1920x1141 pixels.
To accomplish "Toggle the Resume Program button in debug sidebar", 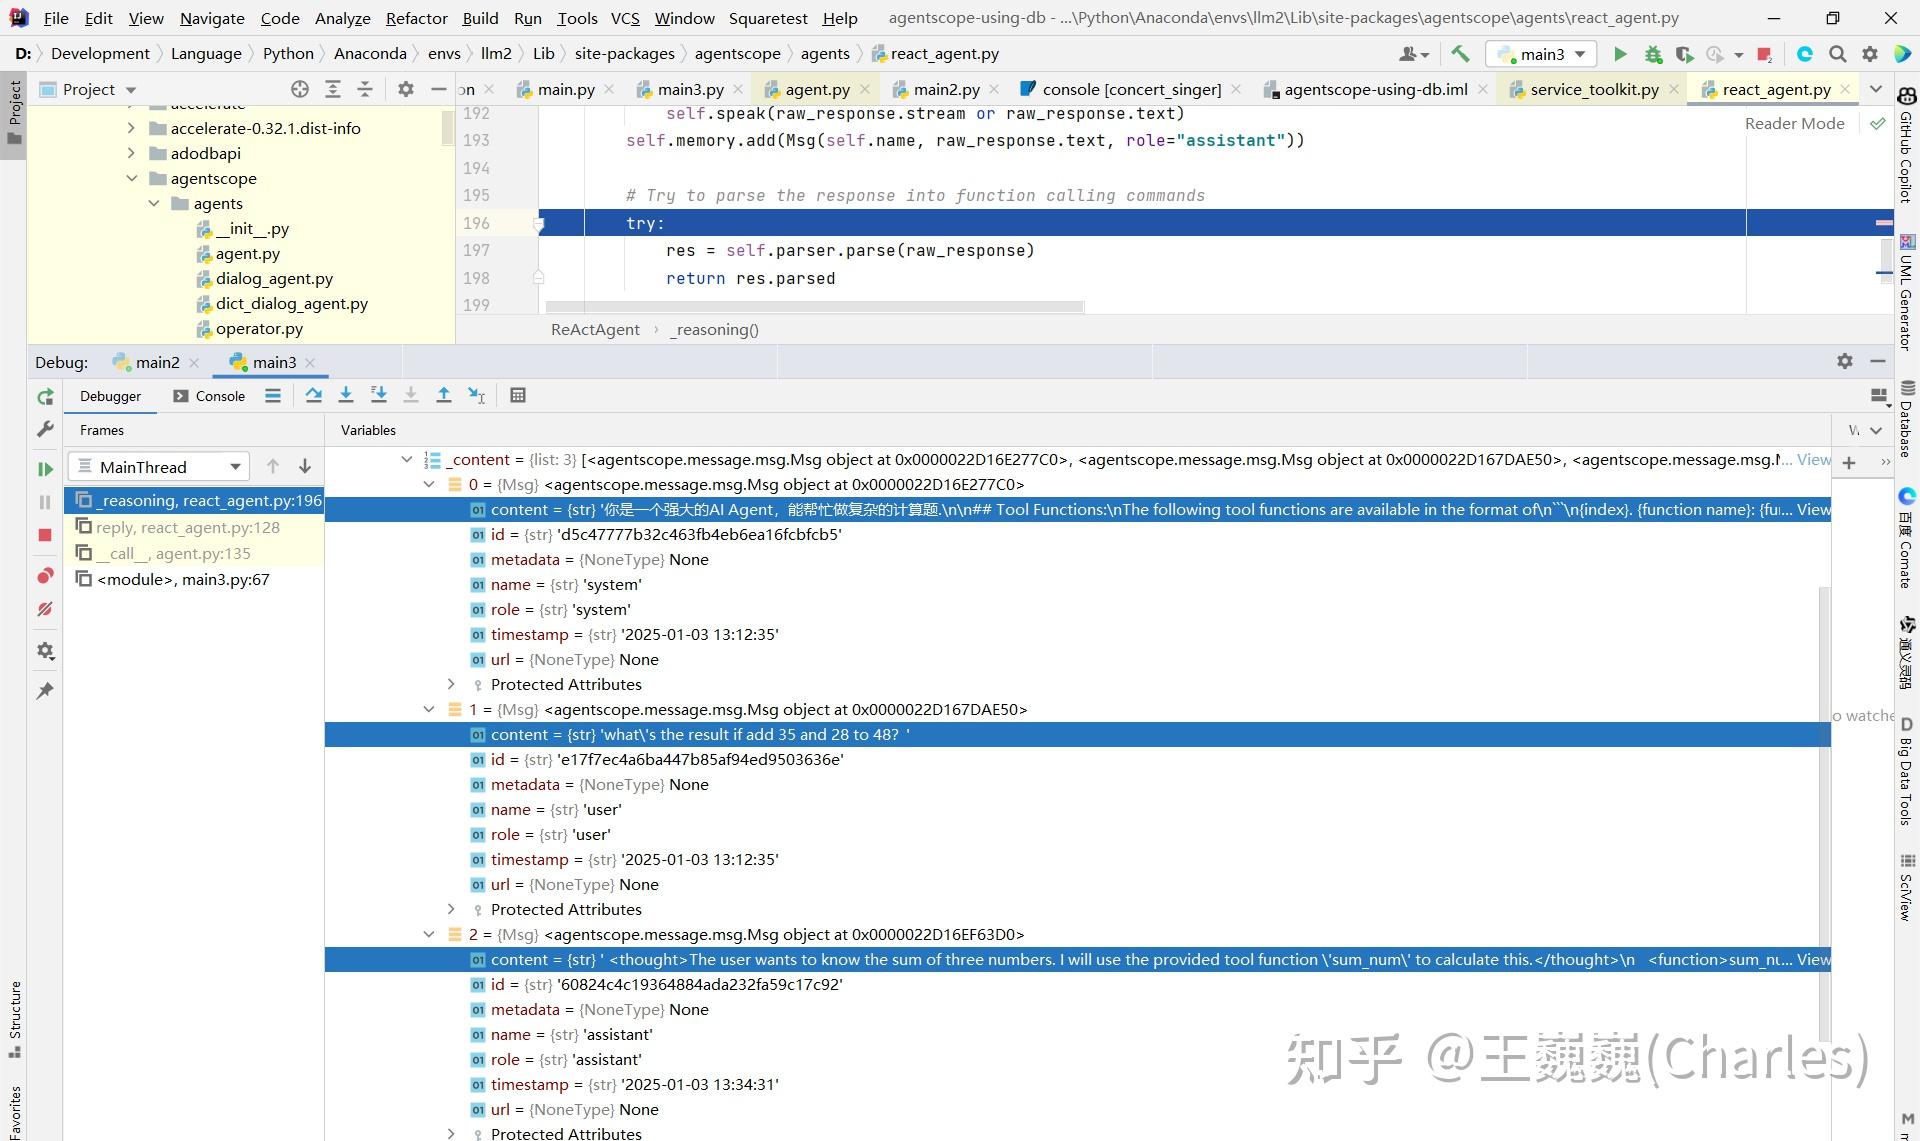I will [44, 468].
